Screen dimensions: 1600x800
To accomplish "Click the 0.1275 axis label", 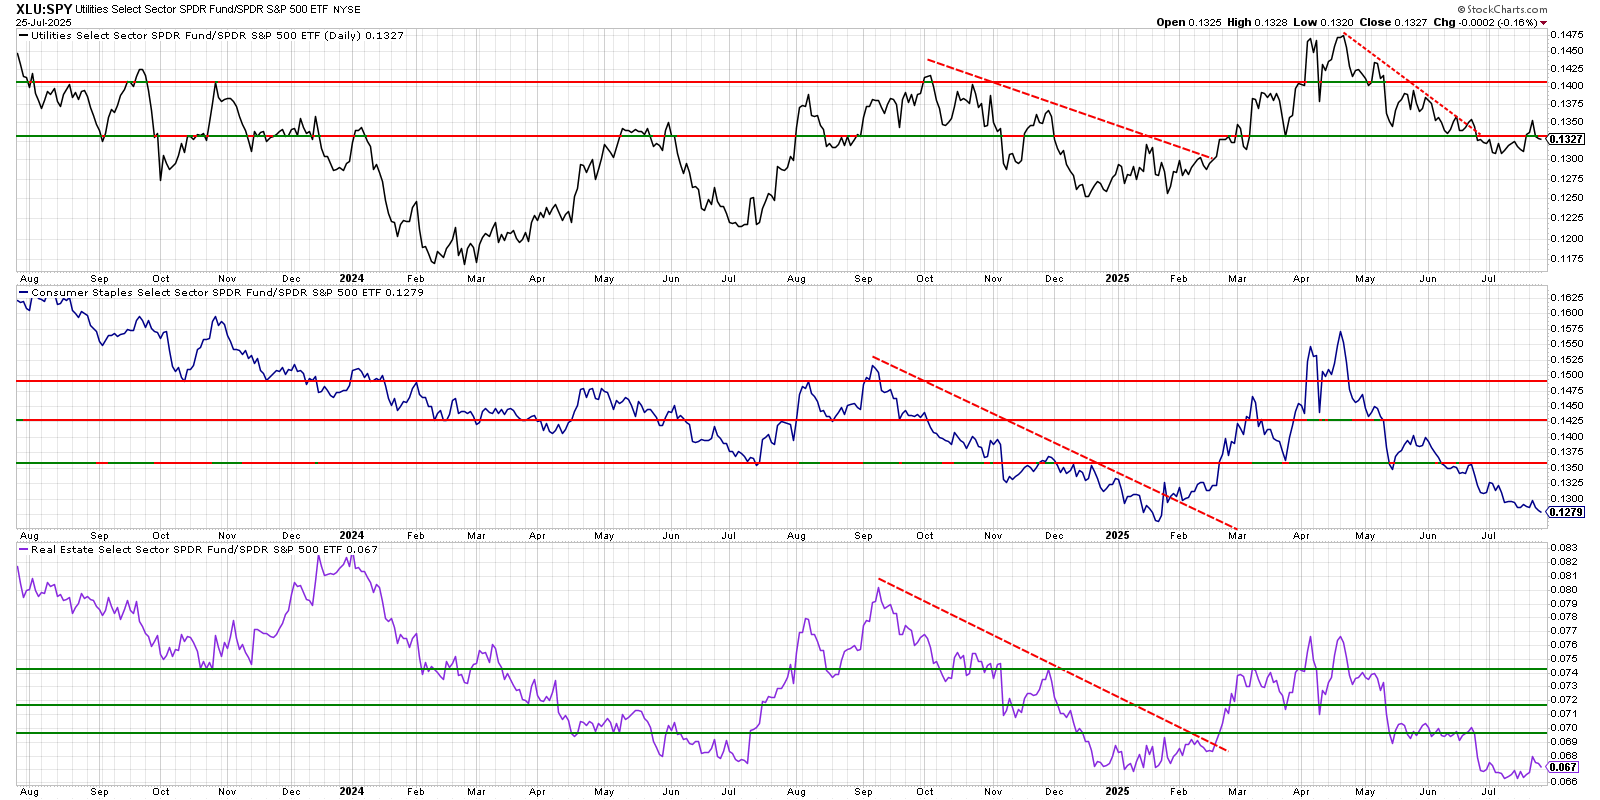I will (1567, 179).
